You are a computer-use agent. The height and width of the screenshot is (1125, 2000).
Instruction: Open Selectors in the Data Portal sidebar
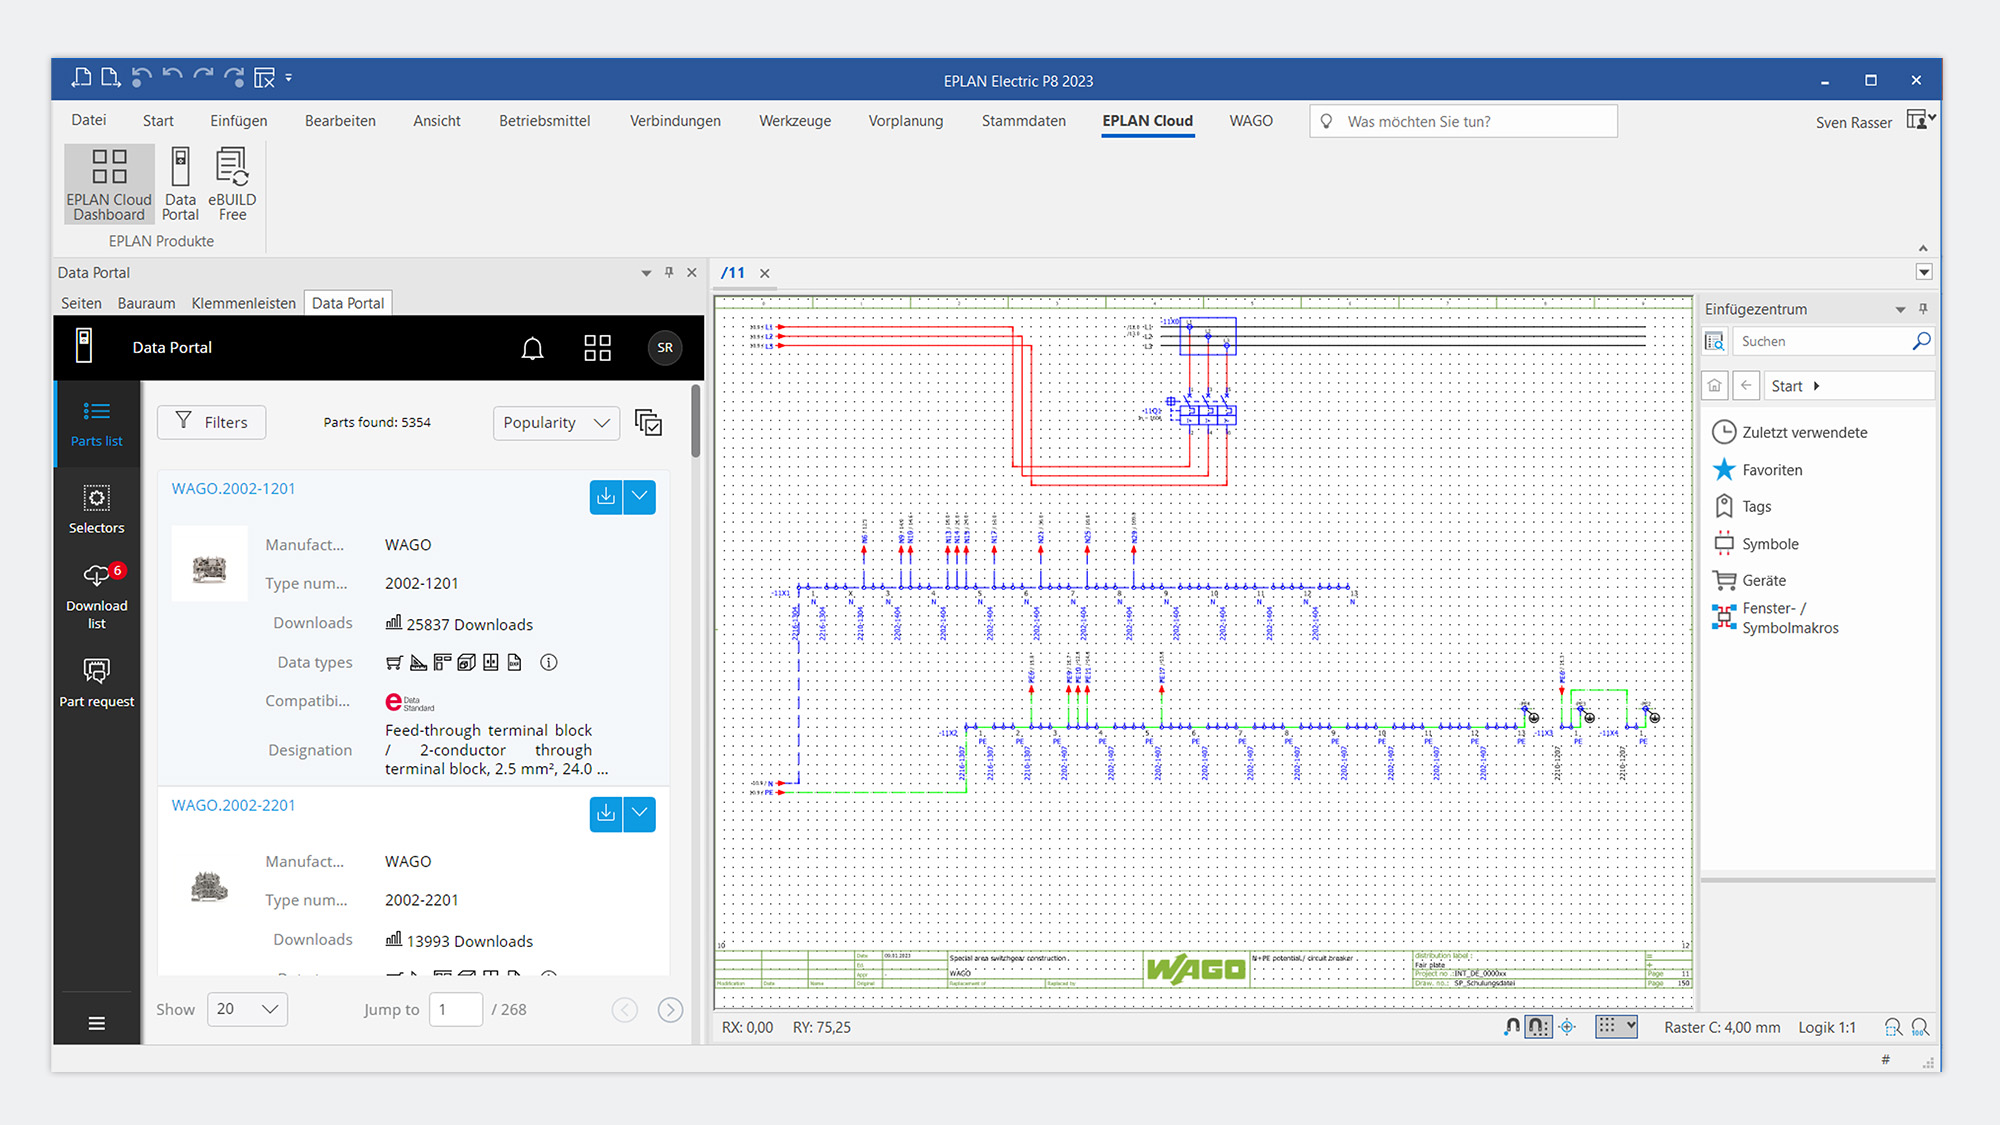pyautogui.click(x=97, y=510)
